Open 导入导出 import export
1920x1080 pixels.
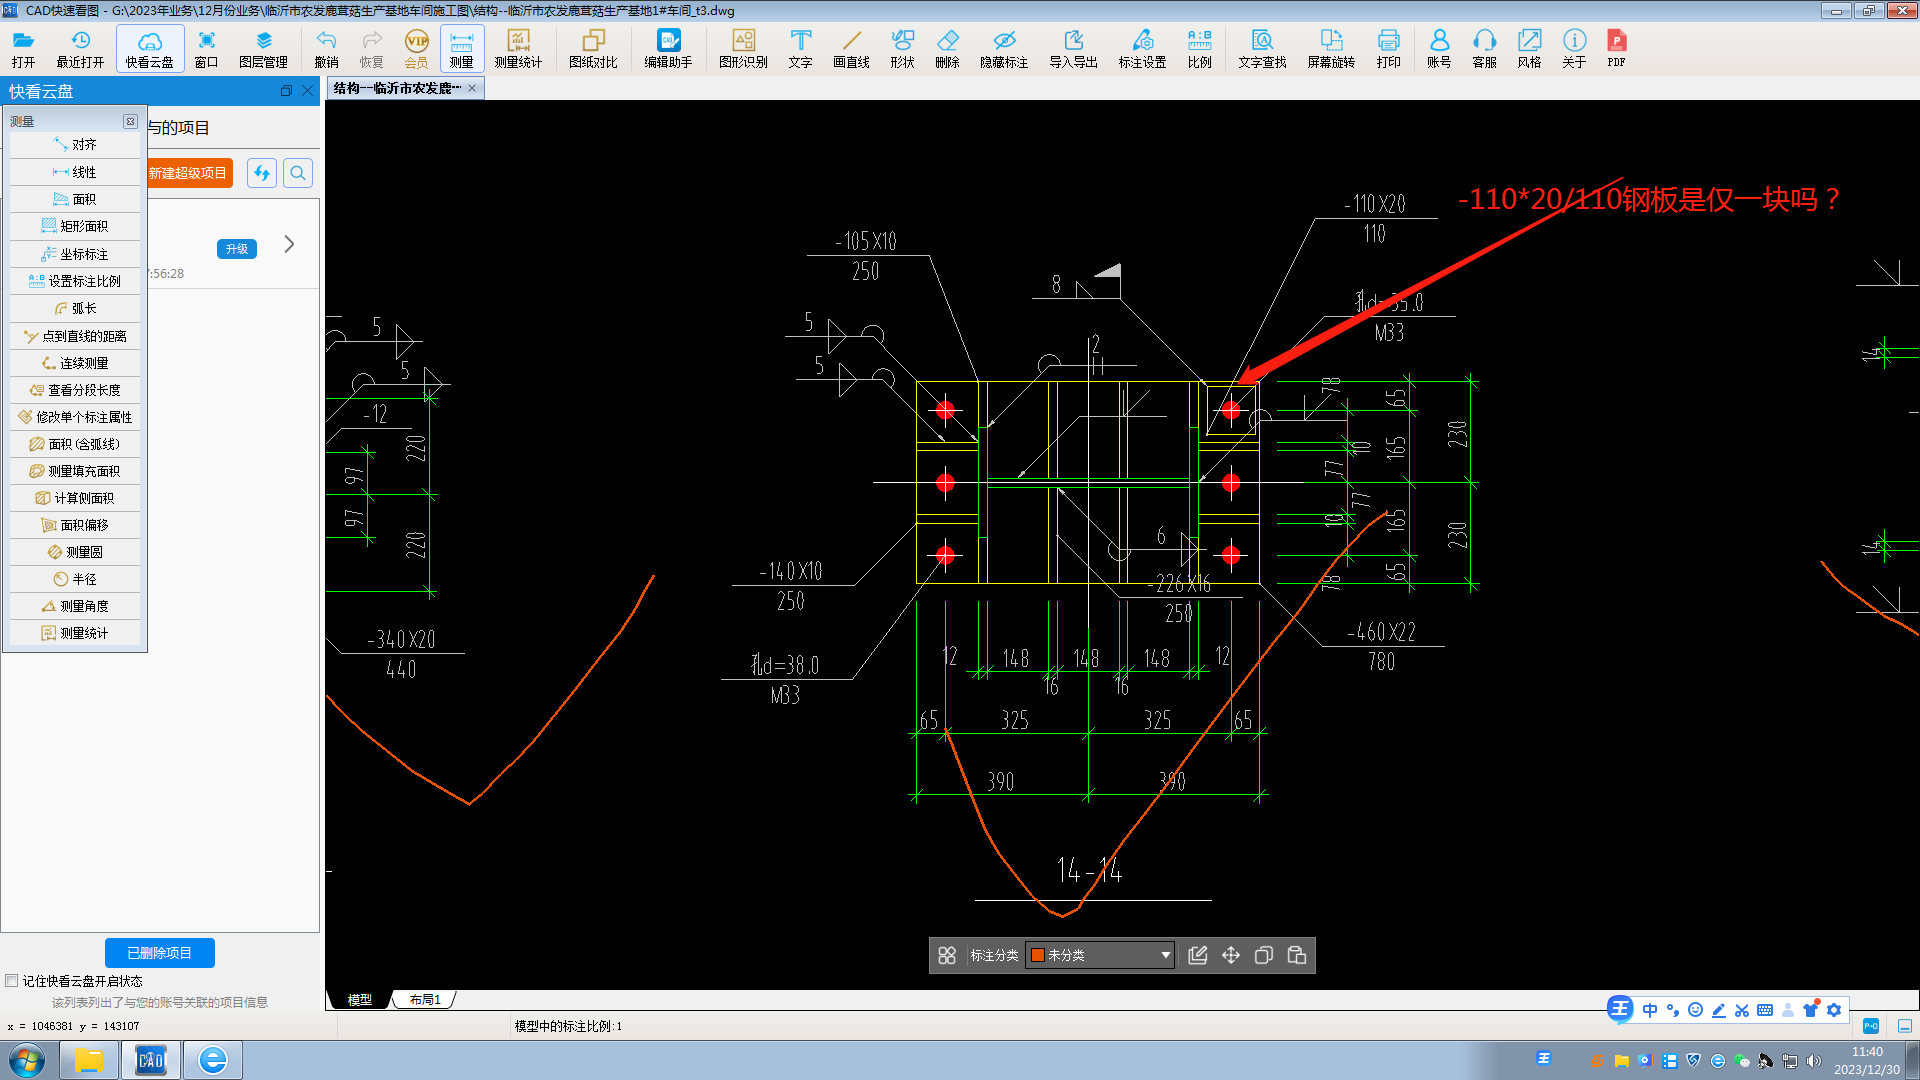1073,48
